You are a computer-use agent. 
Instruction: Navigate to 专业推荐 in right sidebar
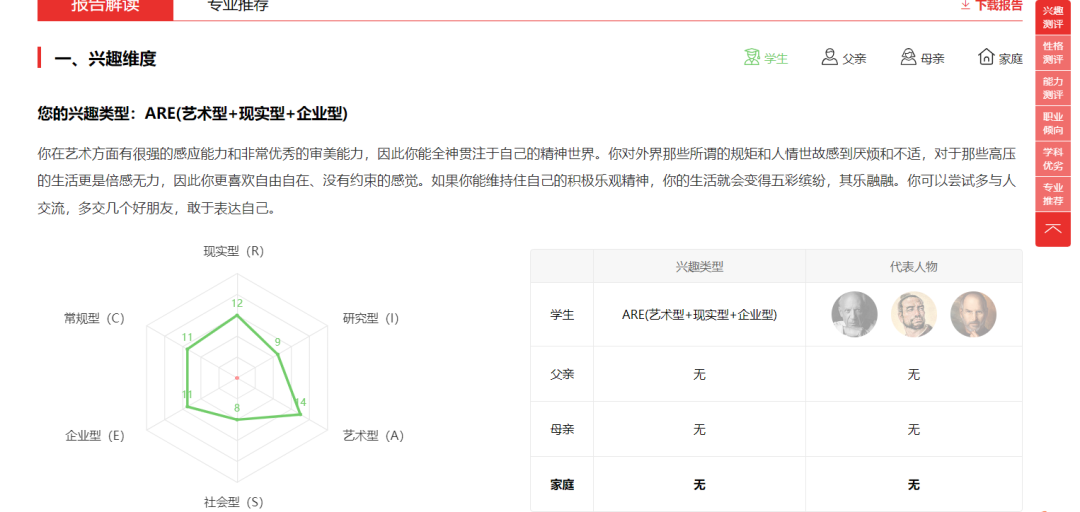point(1052,194)
